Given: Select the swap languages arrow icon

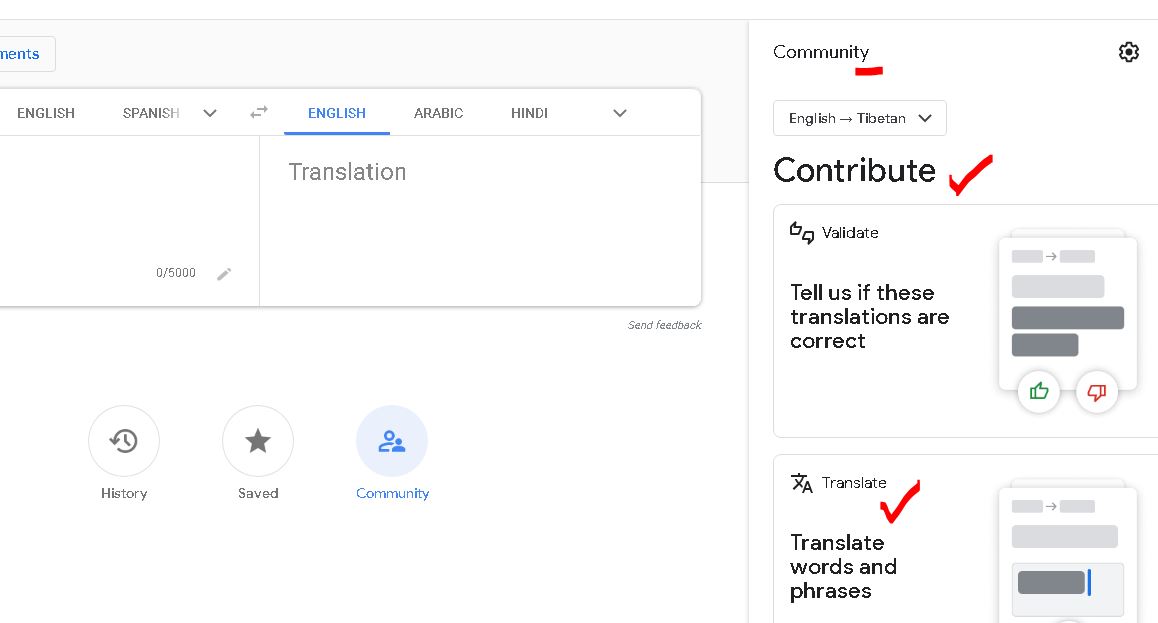Looking at the screenshot, I should click(x=258, y=113).
